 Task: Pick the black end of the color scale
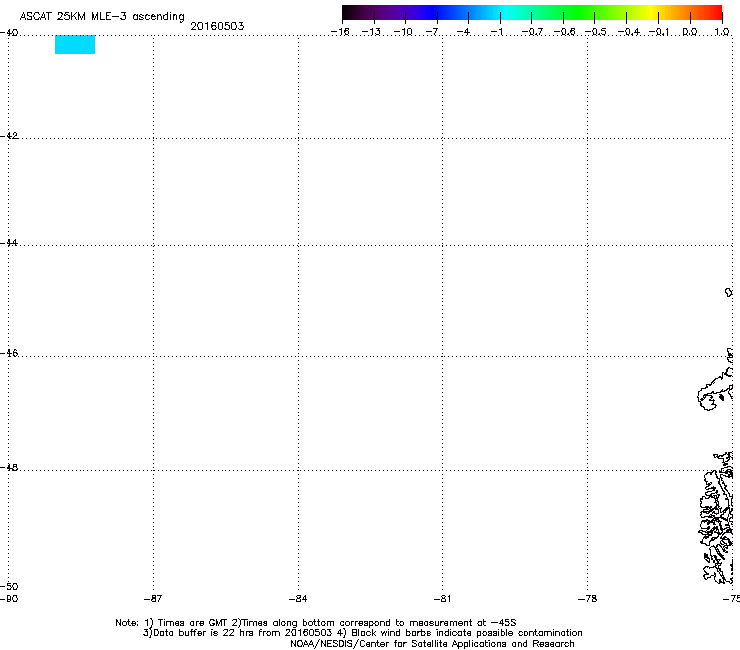[348, 12]
